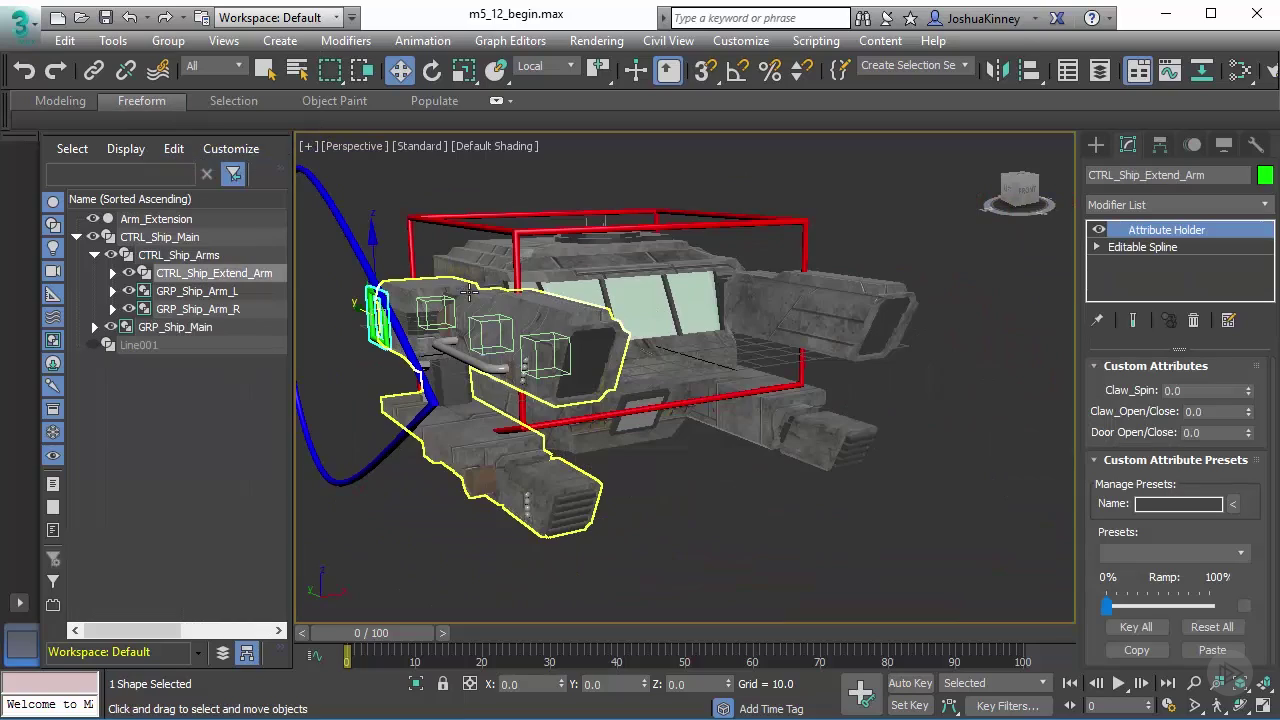Open the Modifier List dropdown
1280x720 pixels.
[1179, 205]
